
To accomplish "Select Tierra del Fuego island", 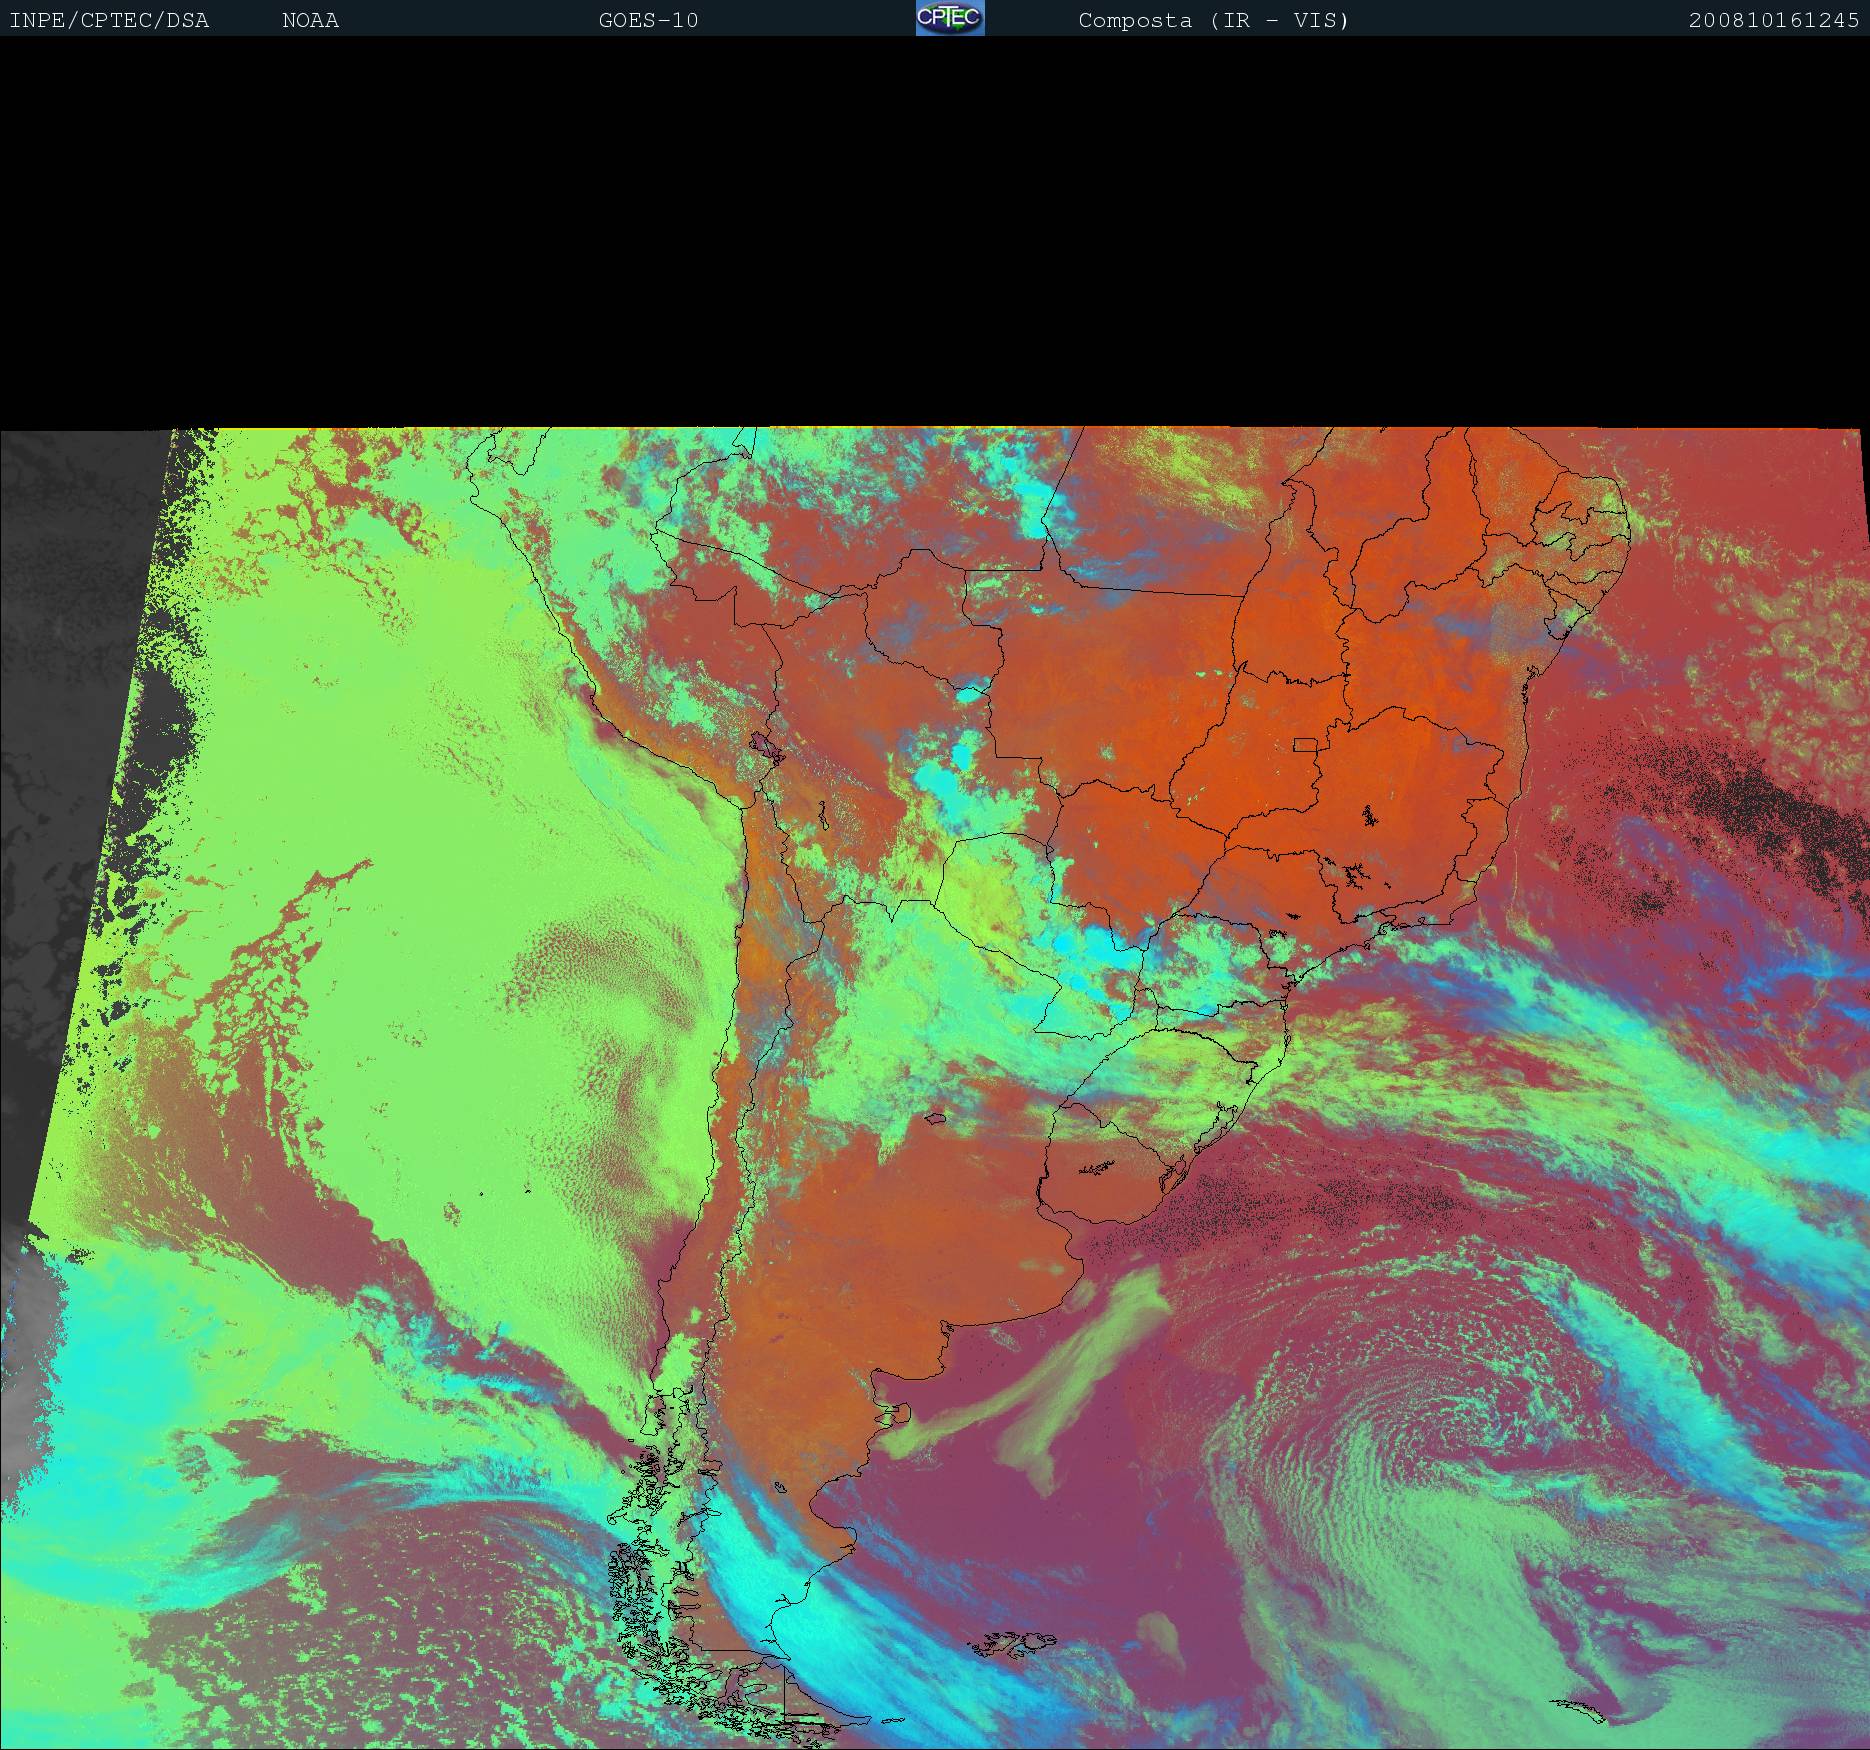I will point(810,1700).
